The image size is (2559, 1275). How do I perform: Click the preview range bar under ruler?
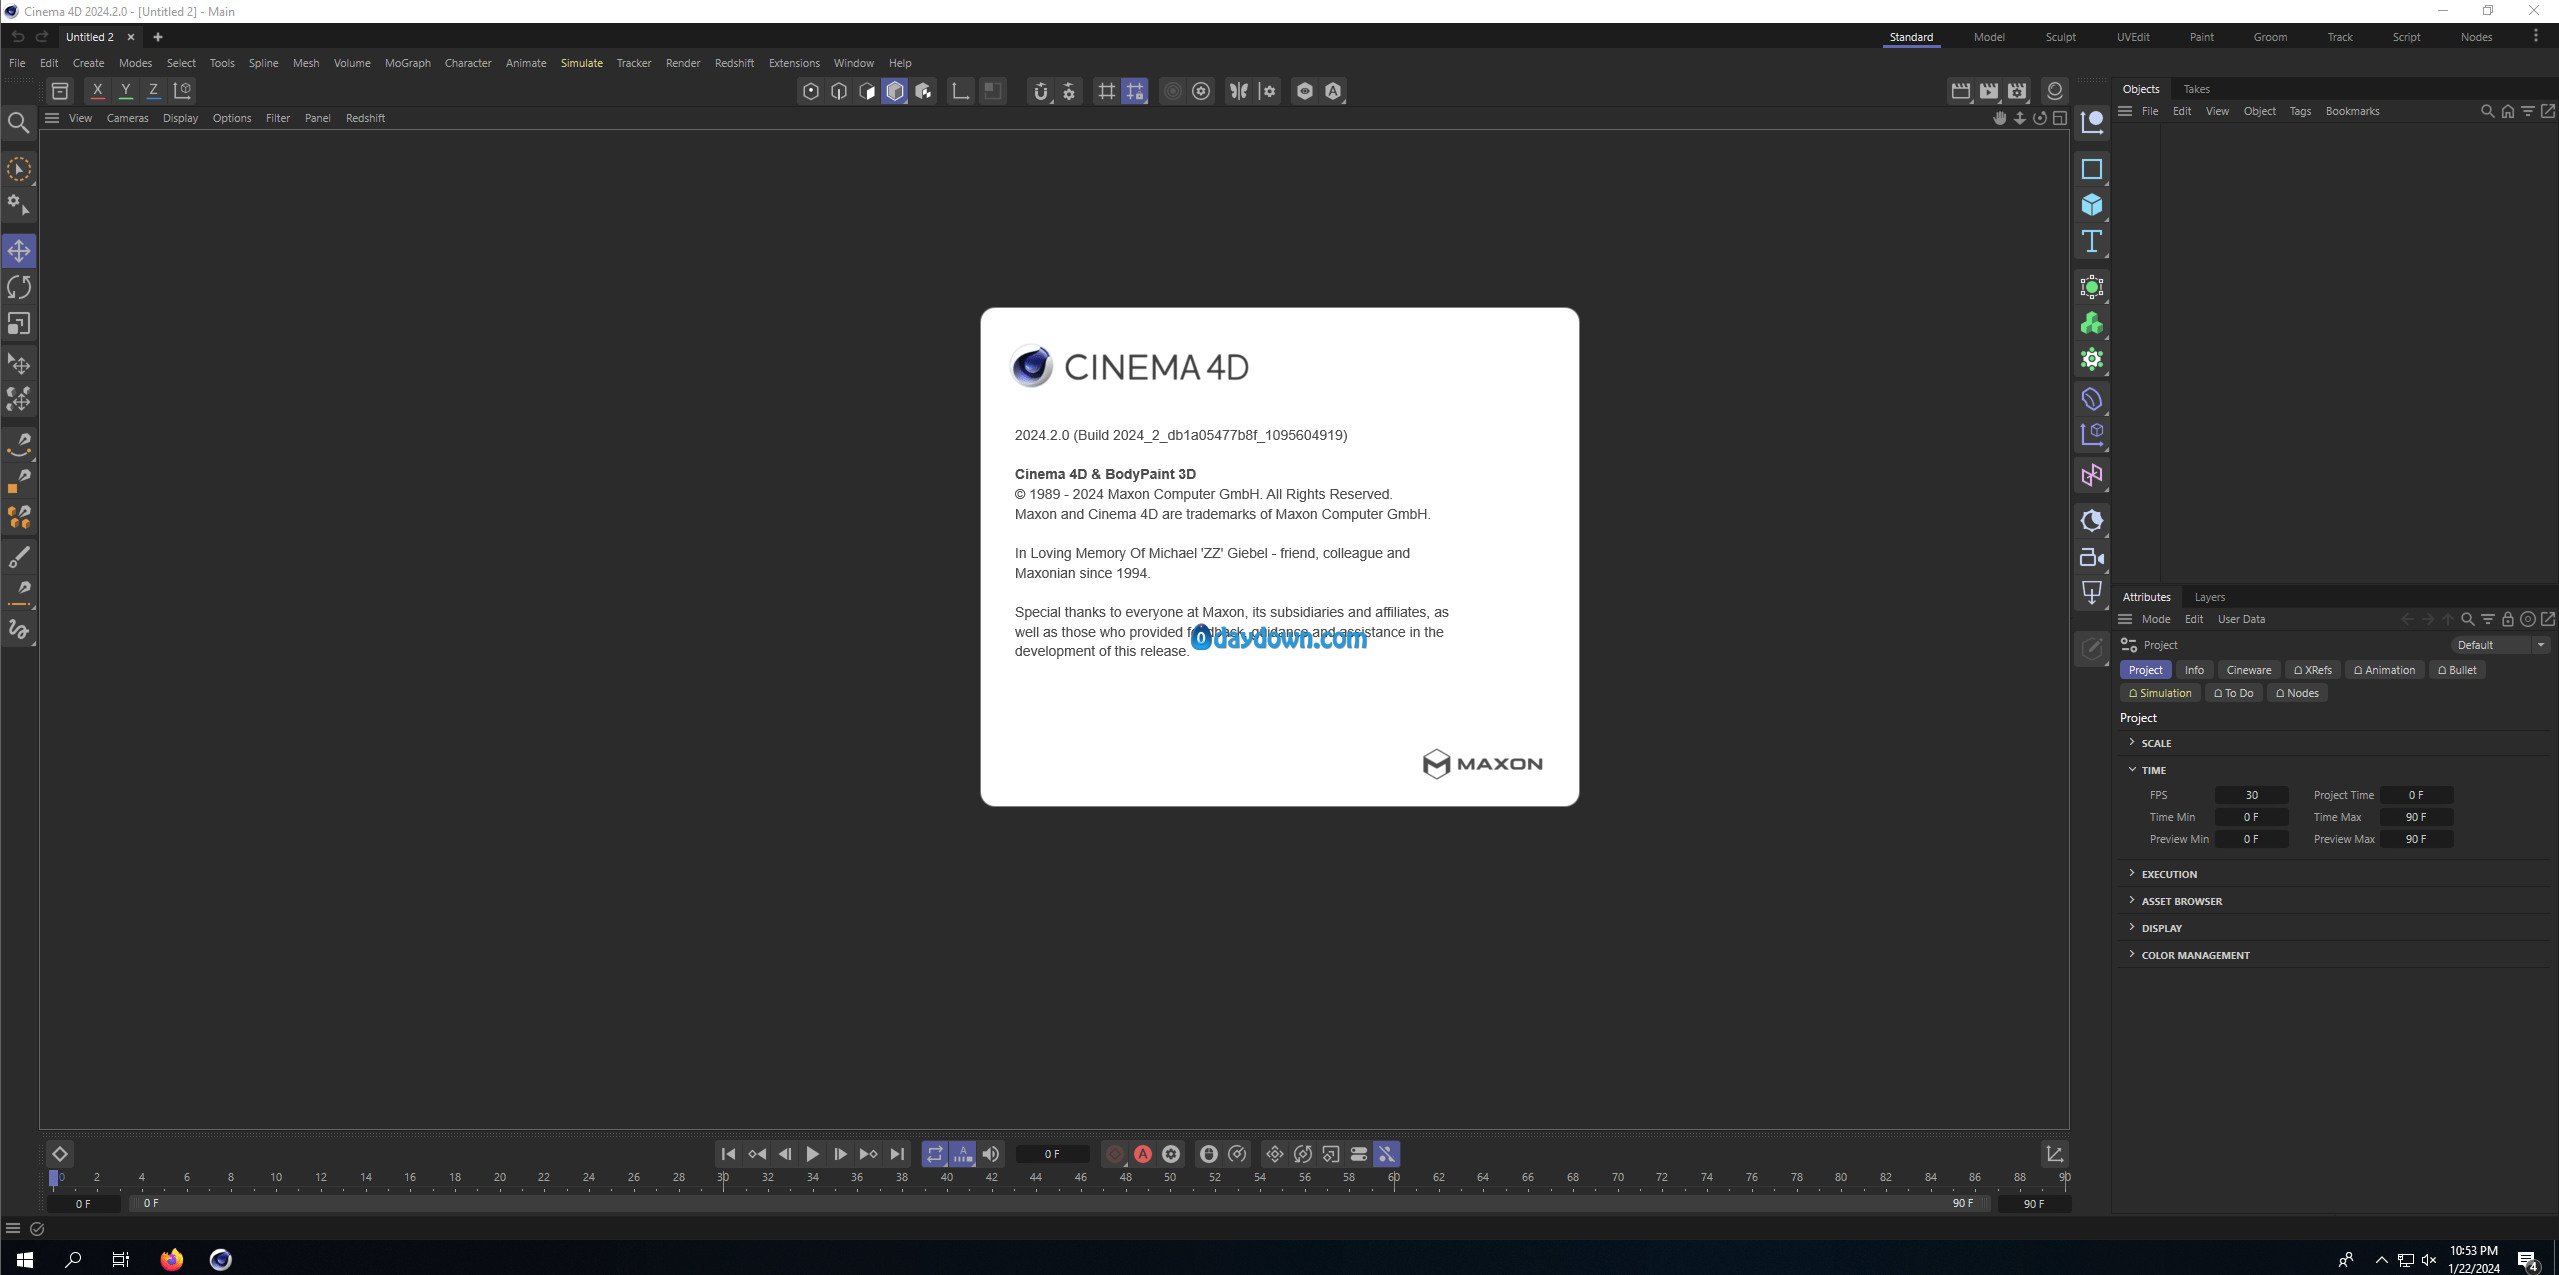click(1060, 1203)
